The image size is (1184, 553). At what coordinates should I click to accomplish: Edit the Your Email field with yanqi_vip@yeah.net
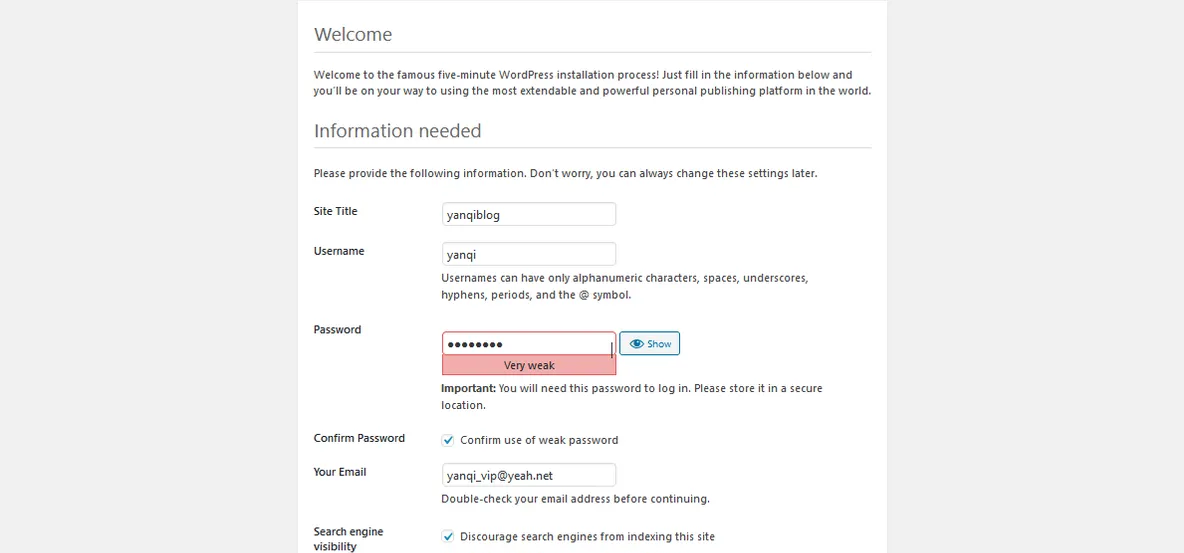pyautogui.click(x=529, y=474)
